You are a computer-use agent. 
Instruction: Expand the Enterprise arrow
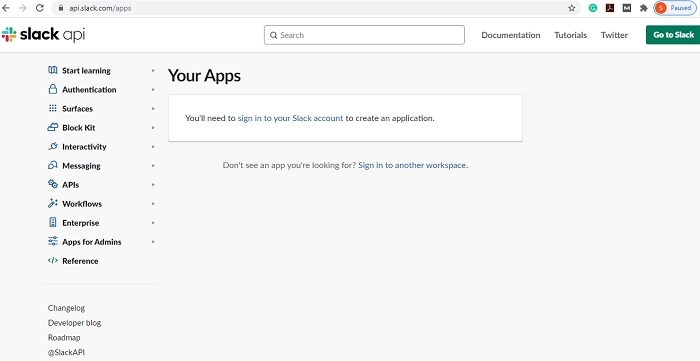[153, 223]
